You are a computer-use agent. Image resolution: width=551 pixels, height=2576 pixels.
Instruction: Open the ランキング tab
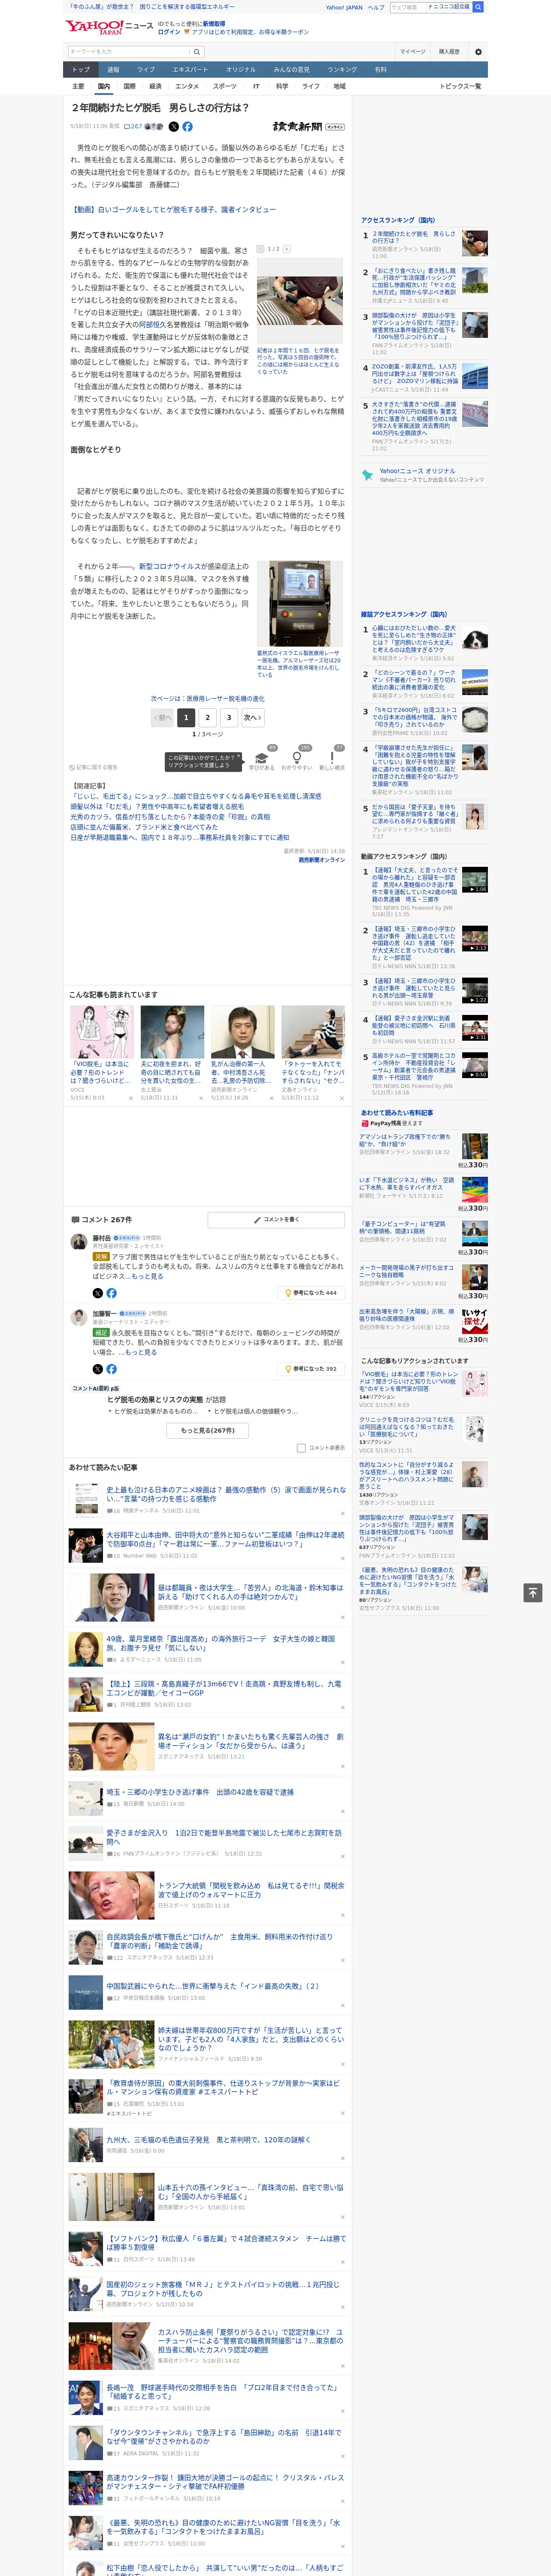point(342,70)
